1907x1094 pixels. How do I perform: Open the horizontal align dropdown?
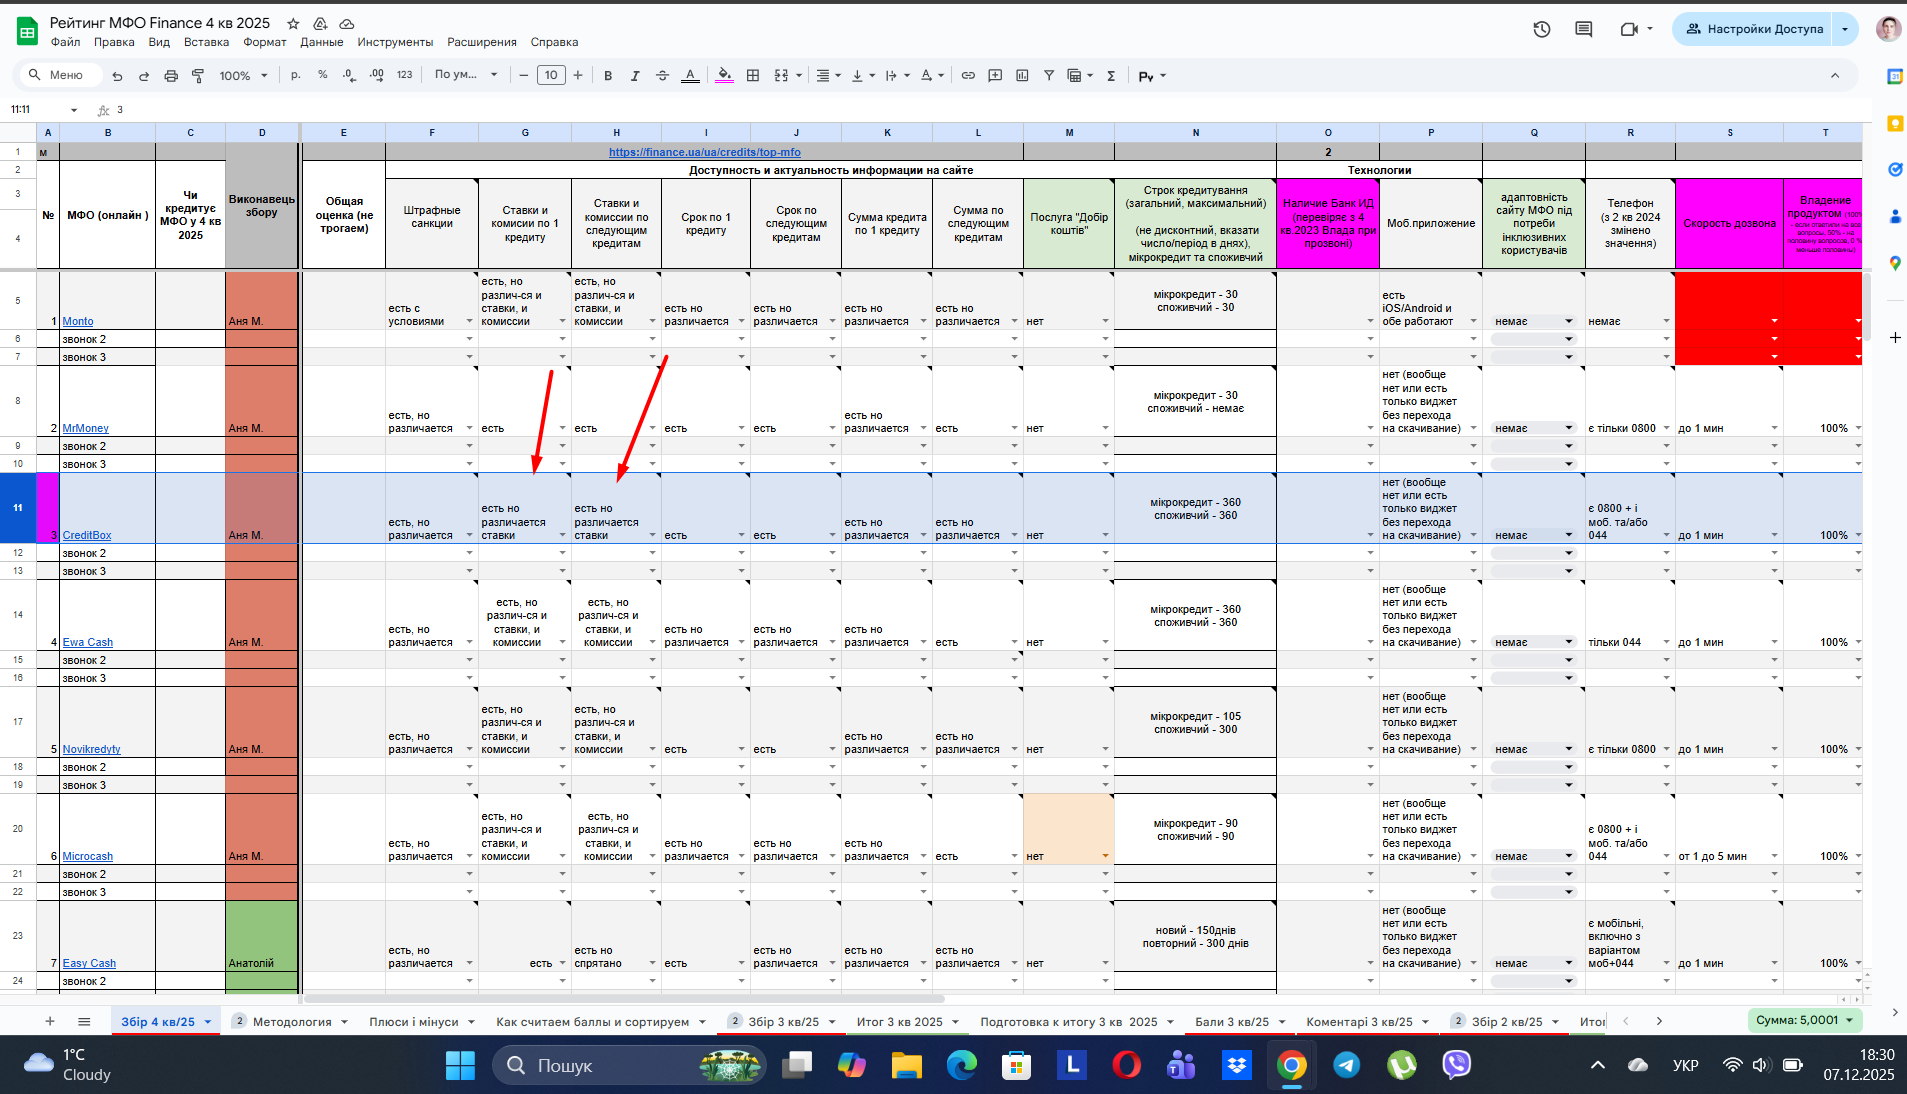[x=828, y=76]
